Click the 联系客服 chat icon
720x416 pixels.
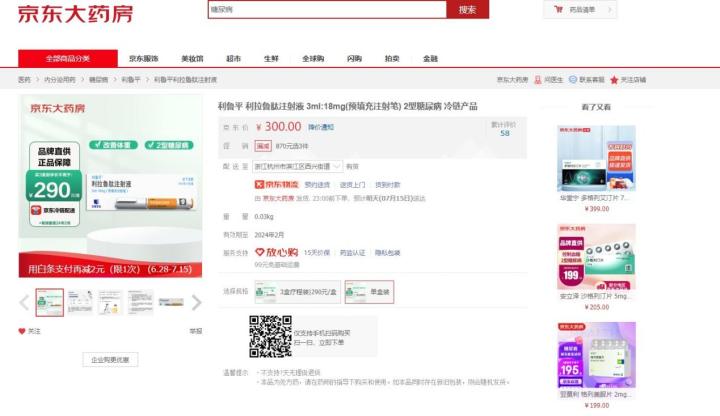573,79
